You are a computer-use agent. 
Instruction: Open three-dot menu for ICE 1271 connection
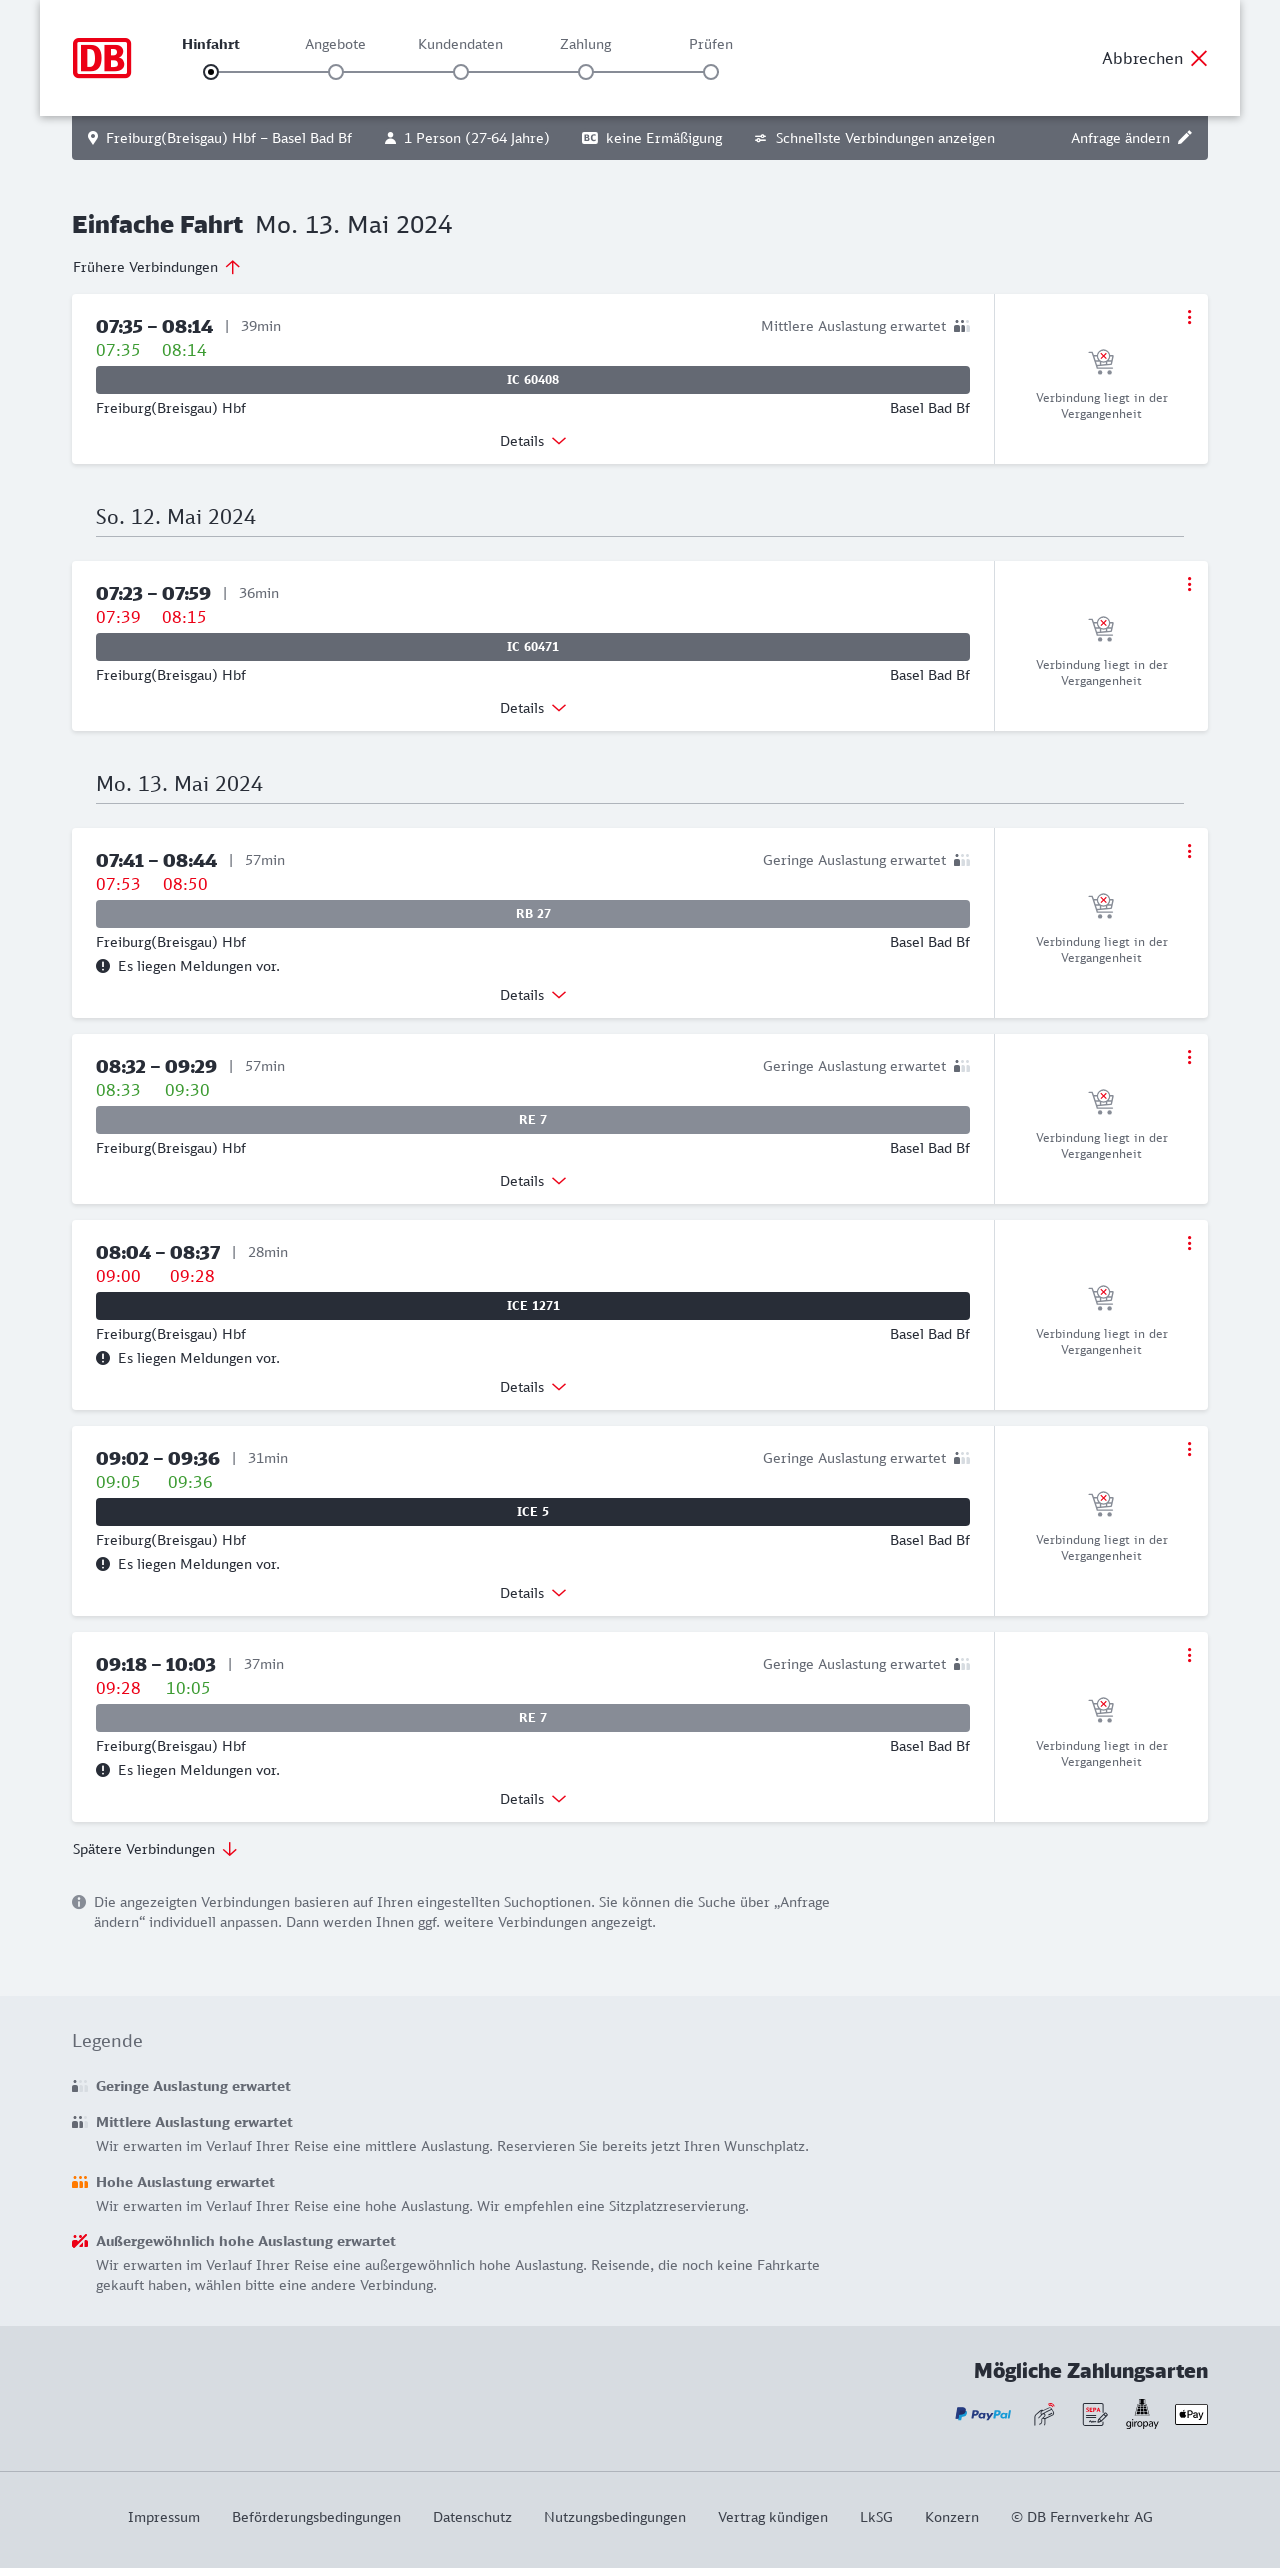(1189, 1243)
